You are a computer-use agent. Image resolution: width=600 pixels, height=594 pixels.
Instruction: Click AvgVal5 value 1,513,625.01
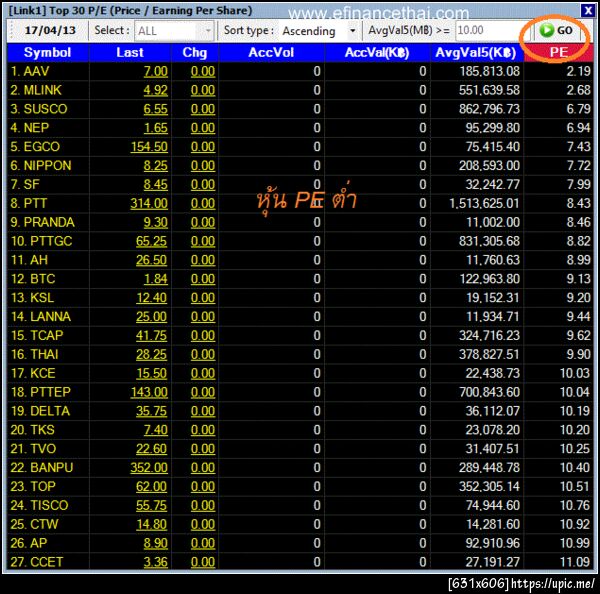click(484, 204)
